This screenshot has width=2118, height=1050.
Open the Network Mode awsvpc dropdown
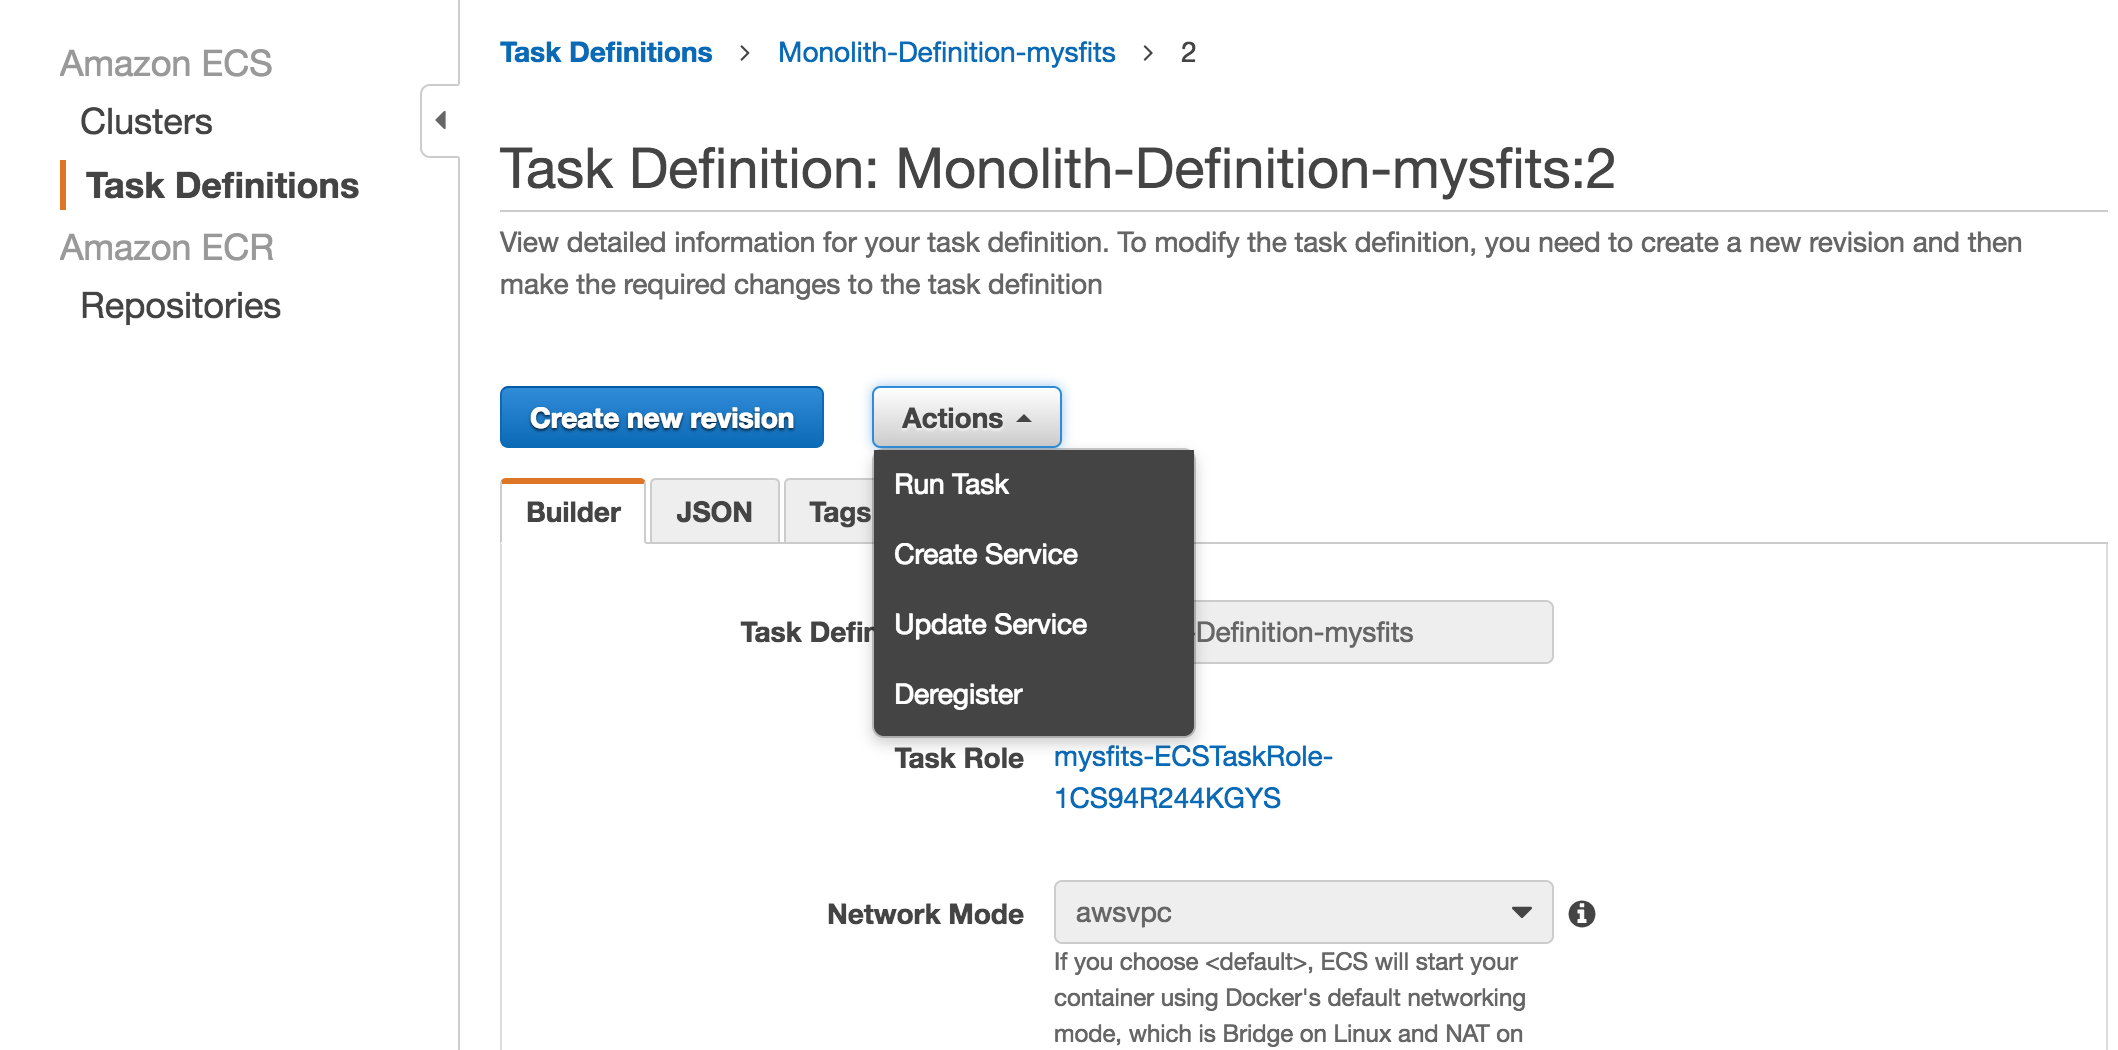(x=1303, y=912)
